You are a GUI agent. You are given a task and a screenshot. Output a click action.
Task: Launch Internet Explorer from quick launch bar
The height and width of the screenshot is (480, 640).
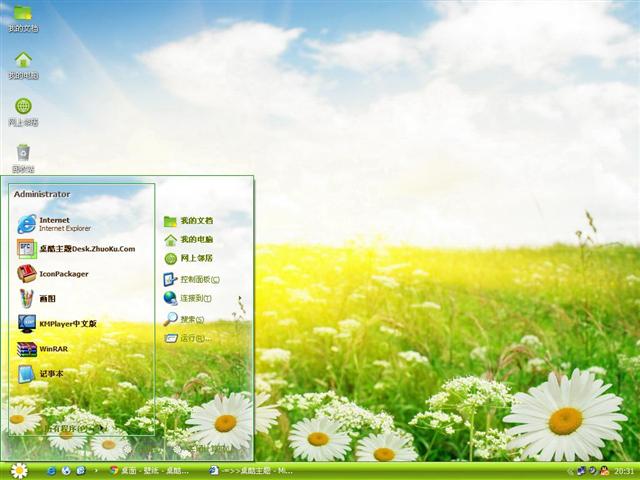coord(51,471)
